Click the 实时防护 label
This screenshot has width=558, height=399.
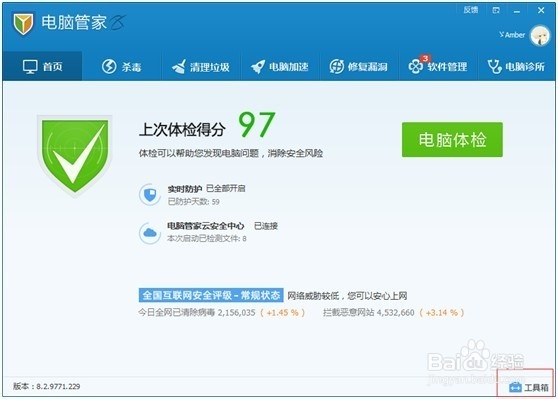pos(185,189)
